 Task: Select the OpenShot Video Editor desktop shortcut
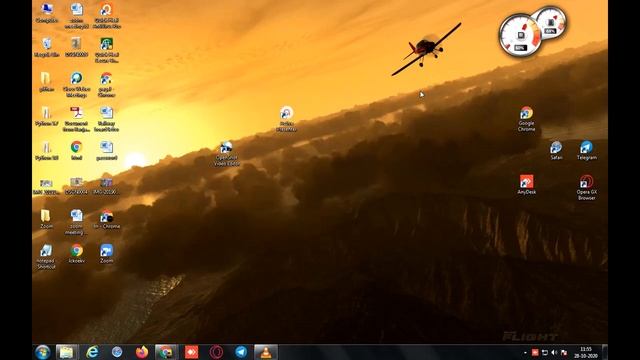pos(227,153)
